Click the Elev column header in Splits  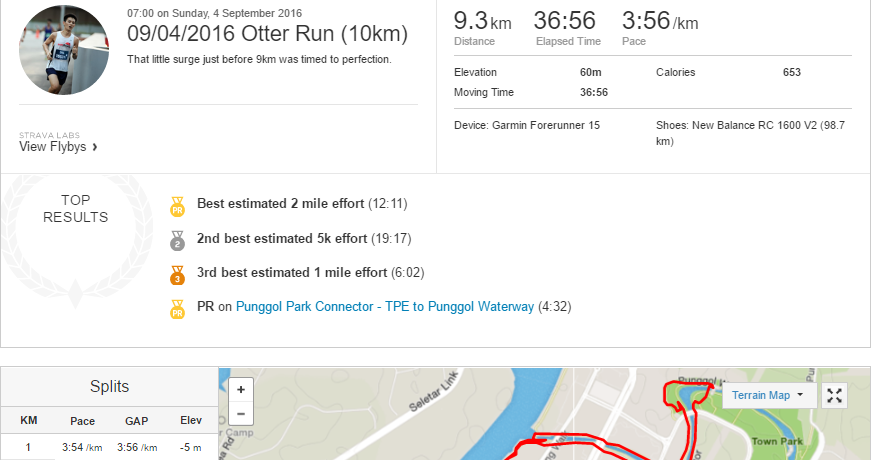pyautogui.click(x=191, y=421)
